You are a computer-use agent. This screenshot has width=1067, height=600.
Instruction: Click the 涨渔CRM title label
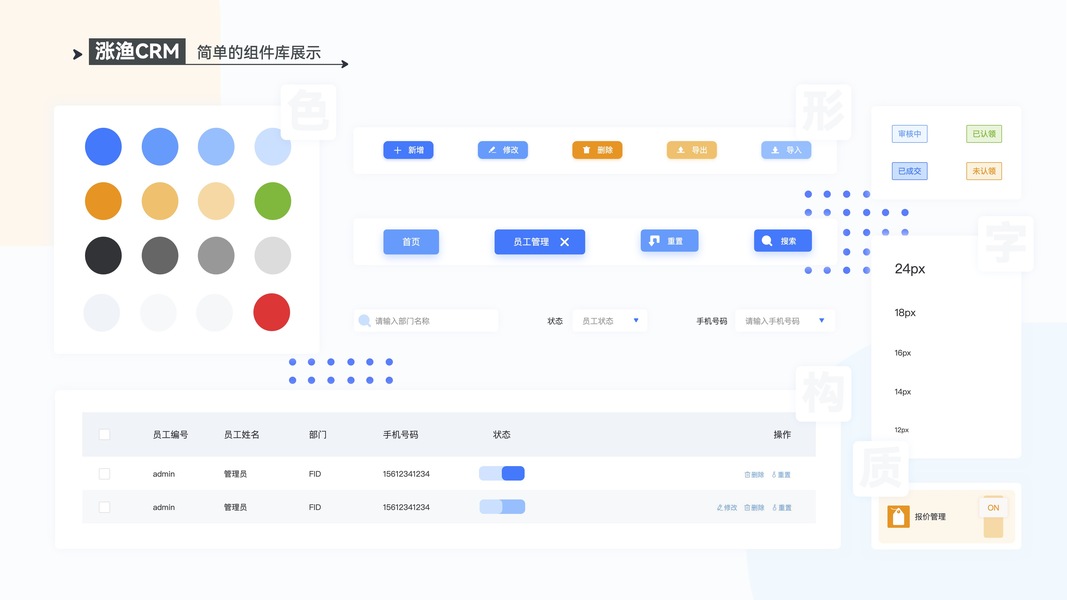click(137, 52)
